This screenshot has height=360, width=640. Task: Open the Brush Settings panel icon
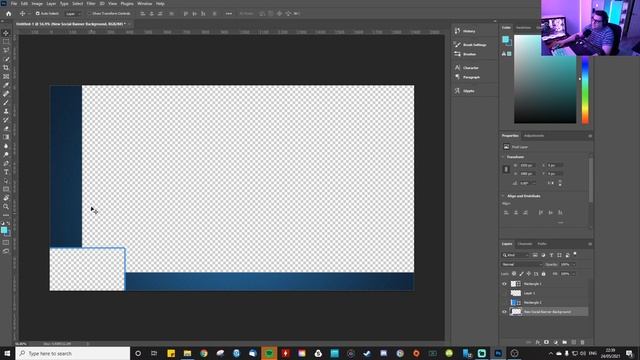coord(457,44)
